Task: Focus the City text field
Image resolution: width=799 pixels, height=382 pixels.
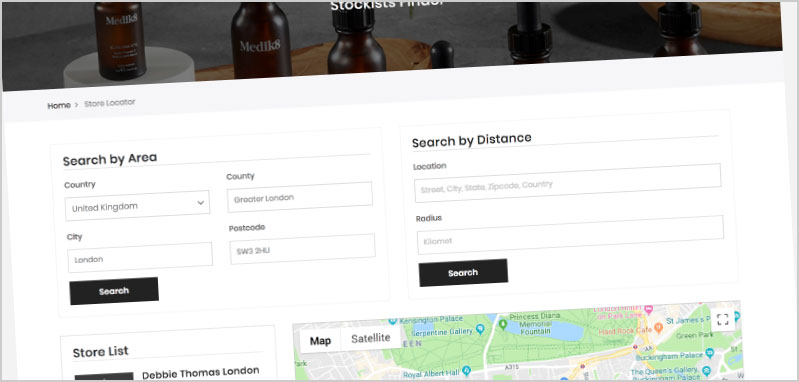Action: 140,257
